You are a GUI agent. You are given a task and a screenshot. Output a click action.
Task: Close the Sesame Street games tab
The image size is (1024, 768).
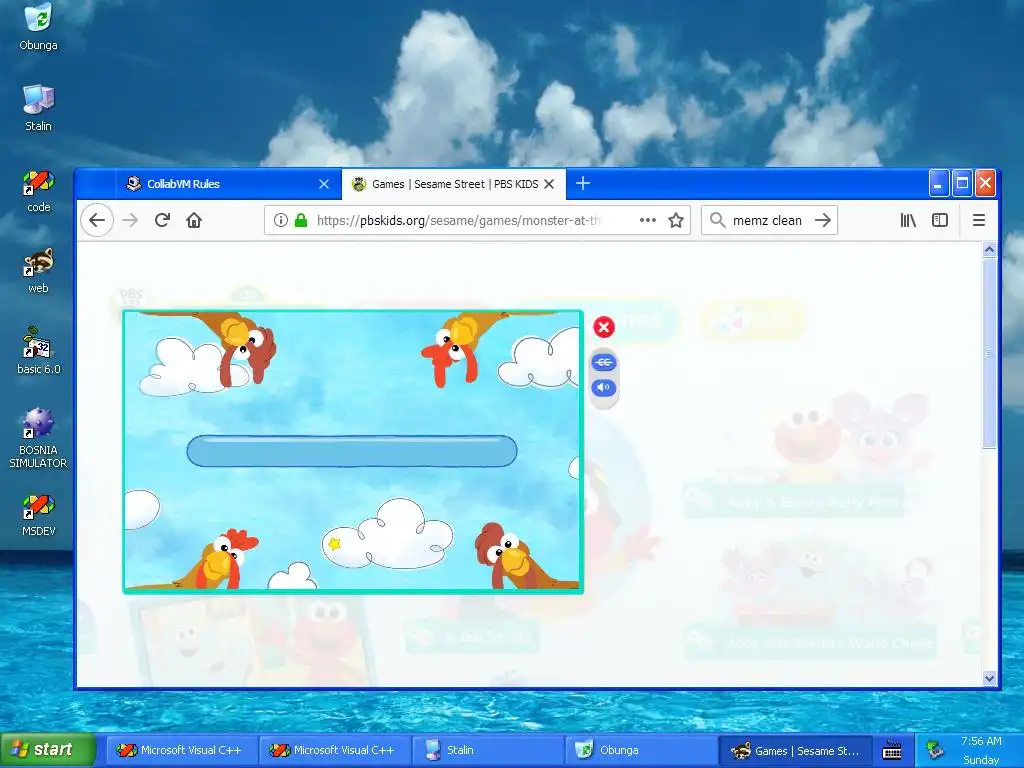(549, 184)
